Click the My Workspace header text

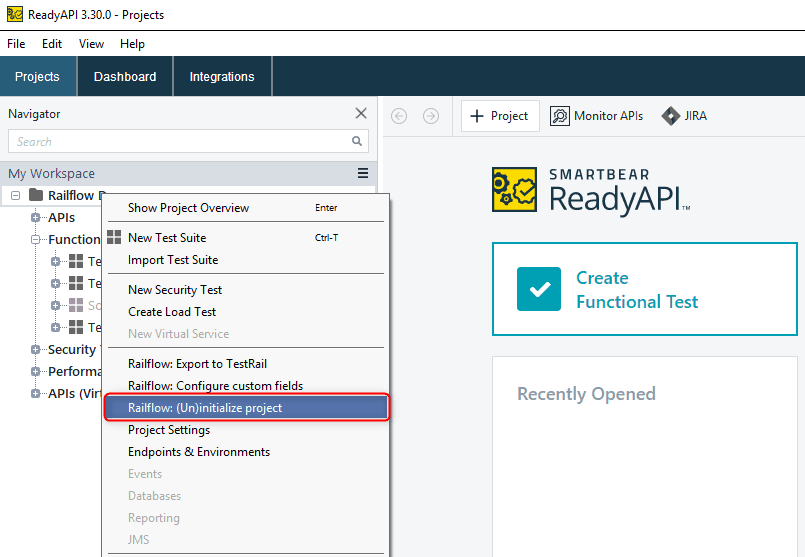pos(51,174)
